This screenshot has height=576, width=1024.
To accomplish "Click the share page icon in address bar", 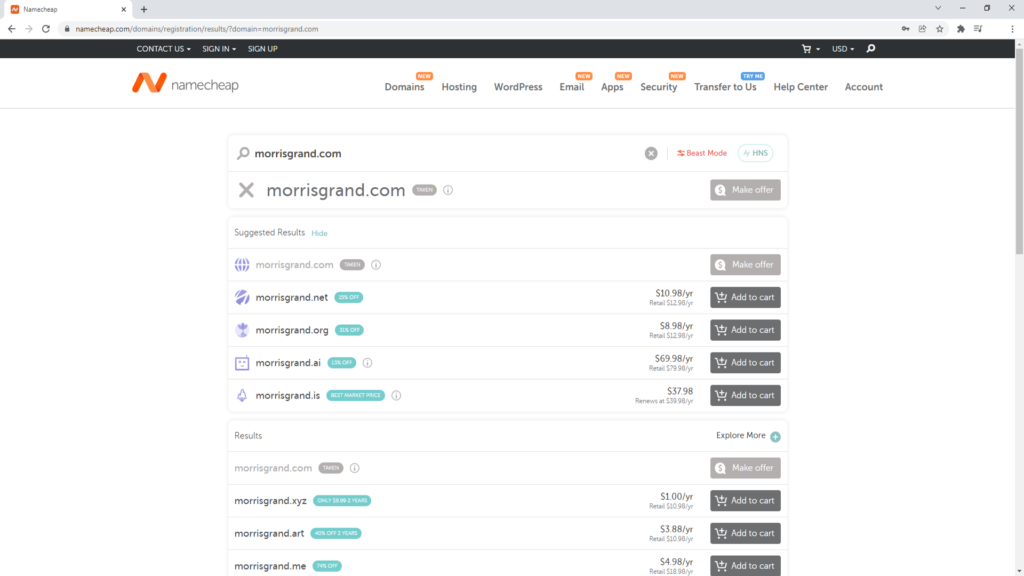I will [922, 29].
